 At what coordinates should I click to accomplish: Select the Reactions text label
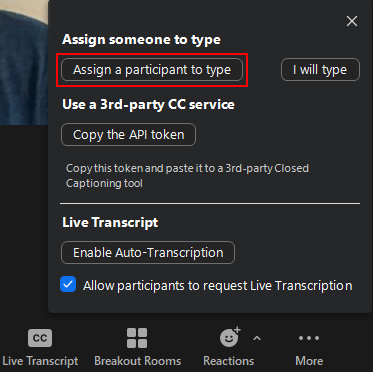click(x=229, y=361)
